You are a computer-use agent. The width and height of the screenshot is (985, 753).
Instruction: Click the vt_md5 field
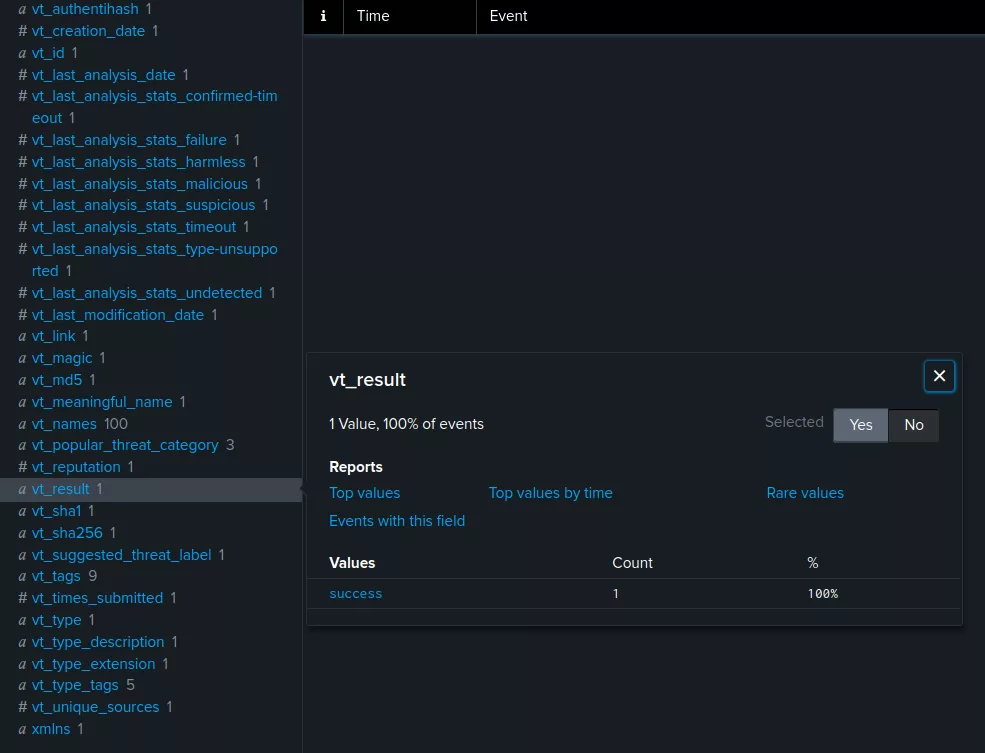(57, 380)
